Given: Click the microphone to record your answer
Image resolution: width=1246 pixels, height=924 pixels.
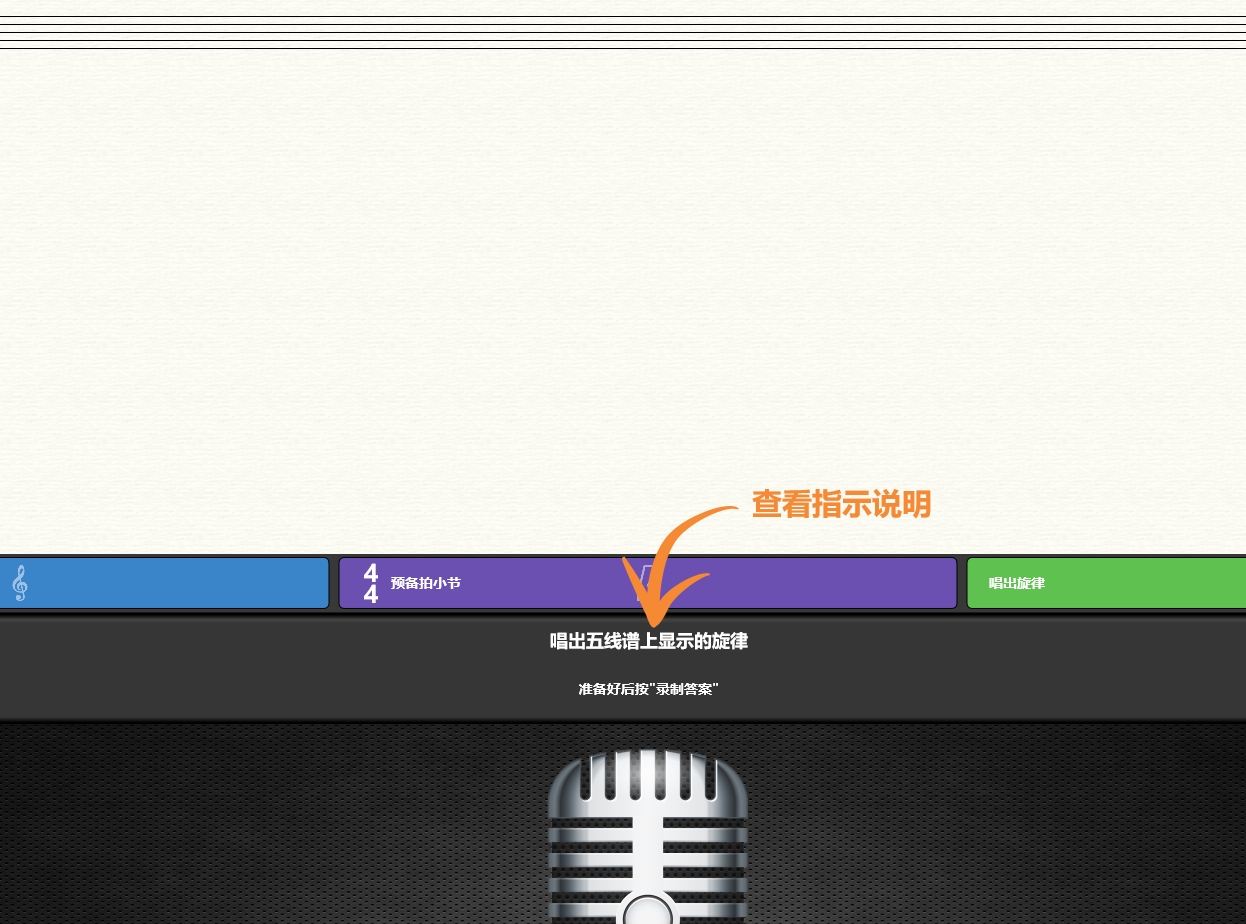Looking at the screenshot, I should (x=648, y=838).
